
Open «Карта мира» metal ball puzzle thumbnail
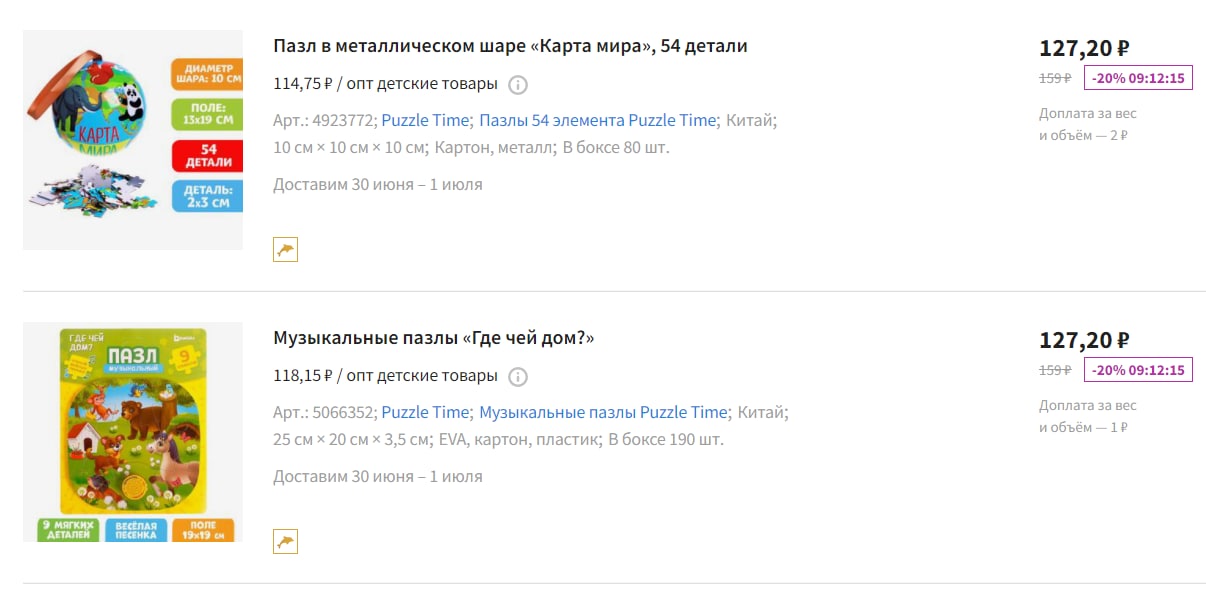point(133,140)
